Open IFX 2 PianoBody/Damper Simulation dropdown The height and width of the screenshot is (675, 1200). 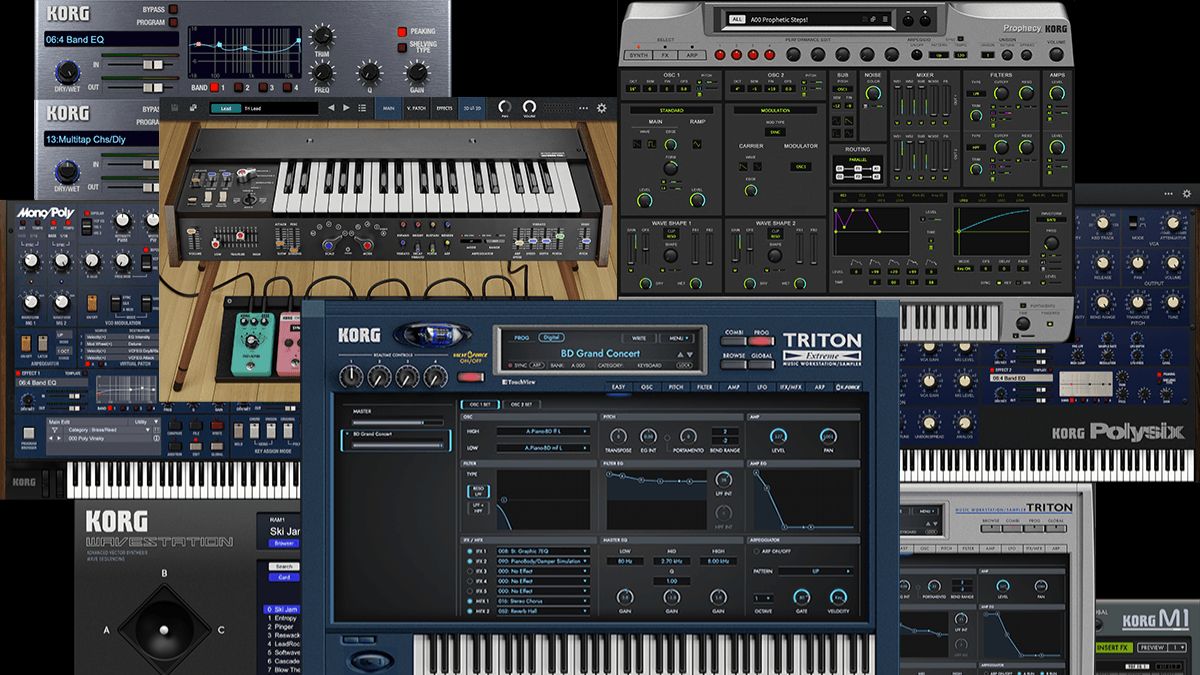coord(543,561)
